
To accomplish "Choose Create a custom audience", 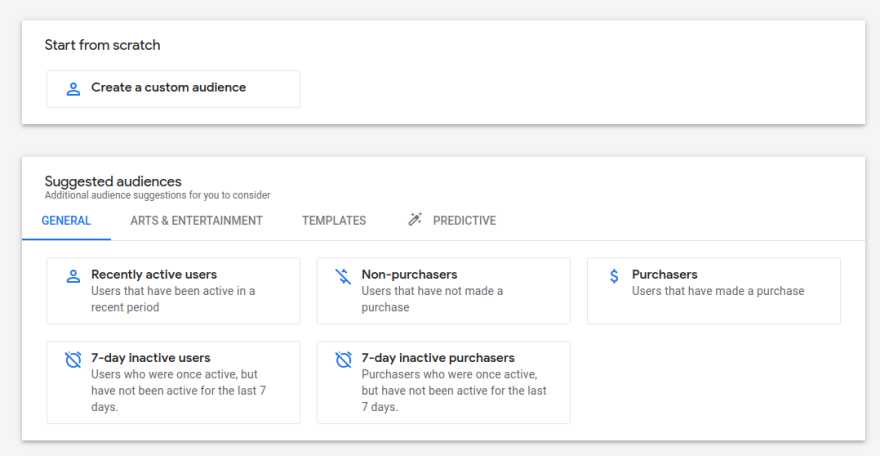I will pos(173,89).
